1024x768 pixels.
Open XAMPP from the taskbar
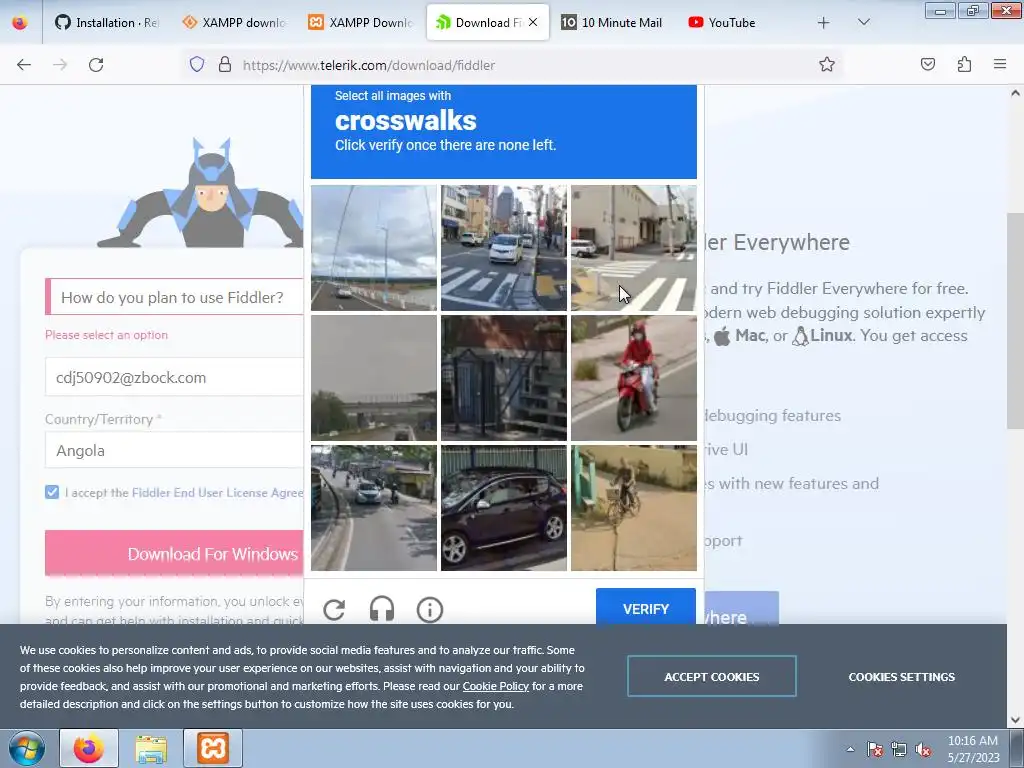tap(213, 748)
